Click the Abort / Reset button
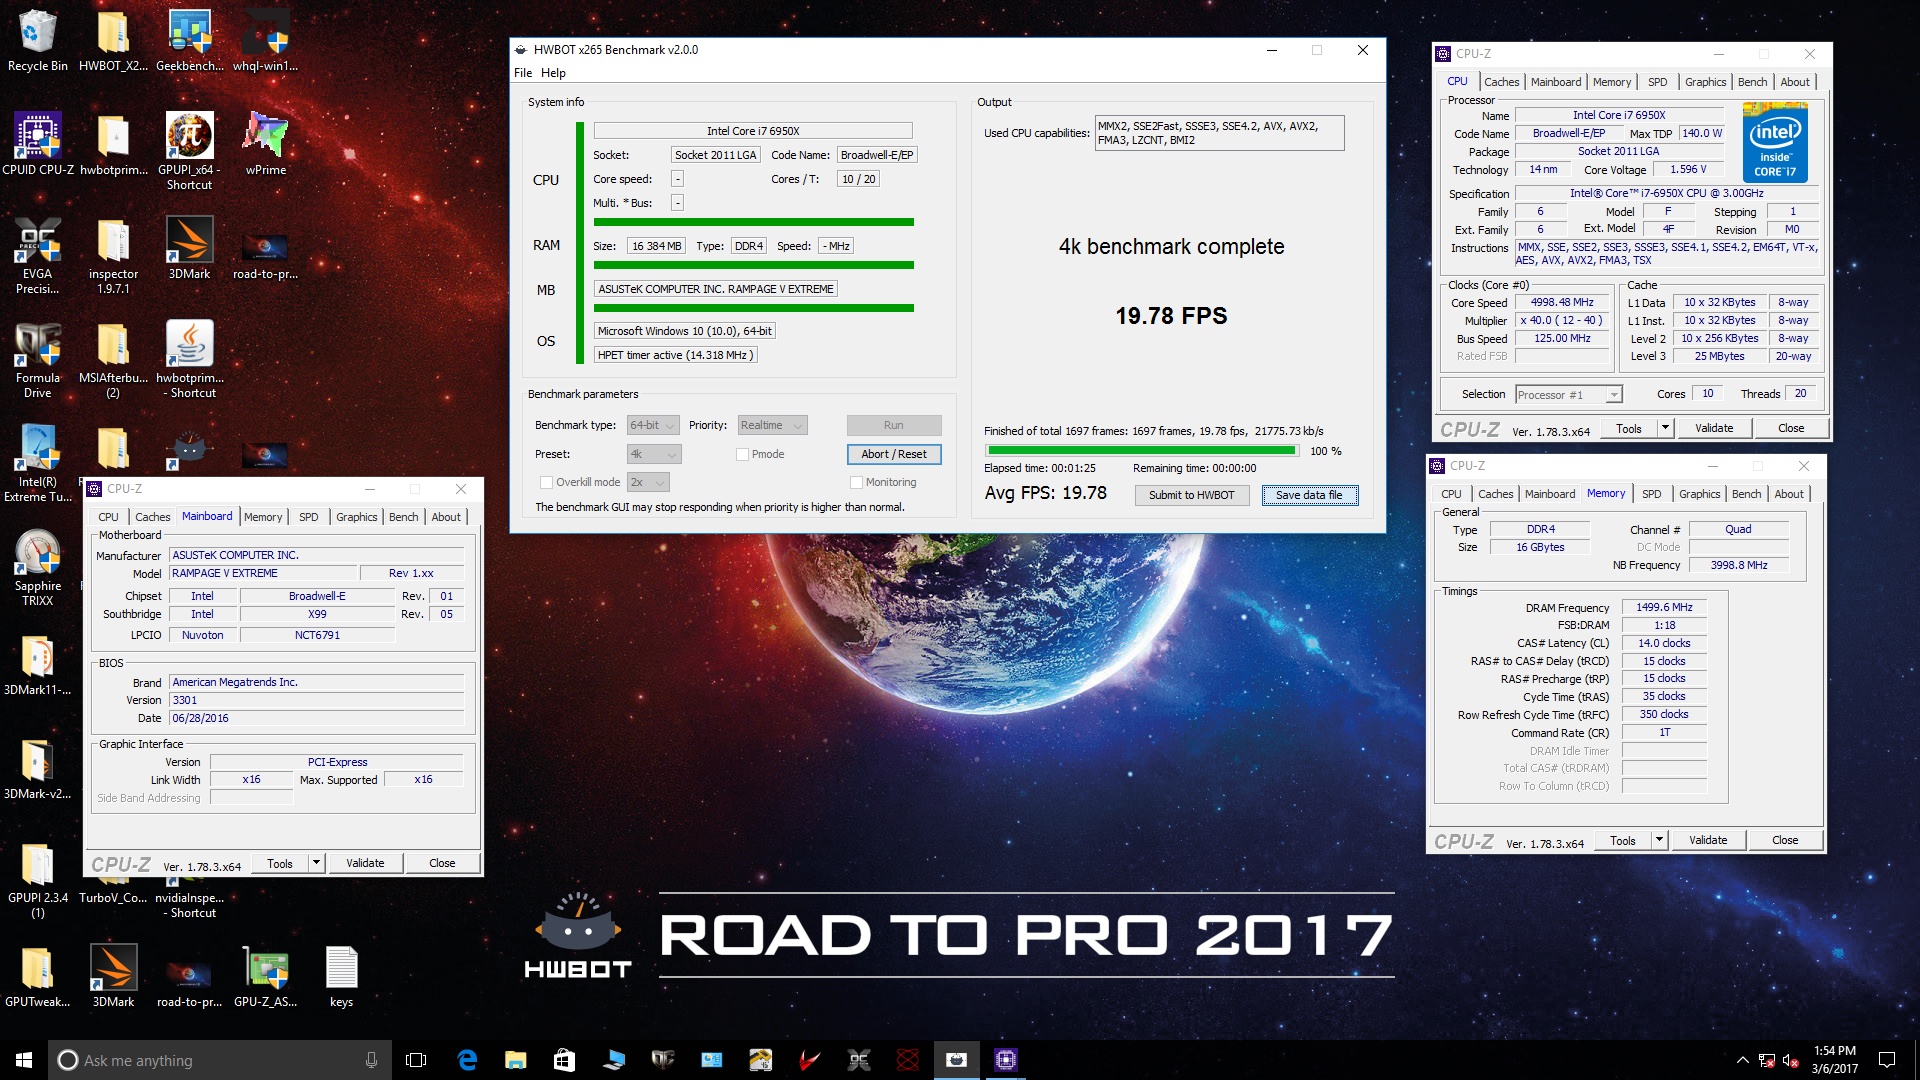 (894, 454)
